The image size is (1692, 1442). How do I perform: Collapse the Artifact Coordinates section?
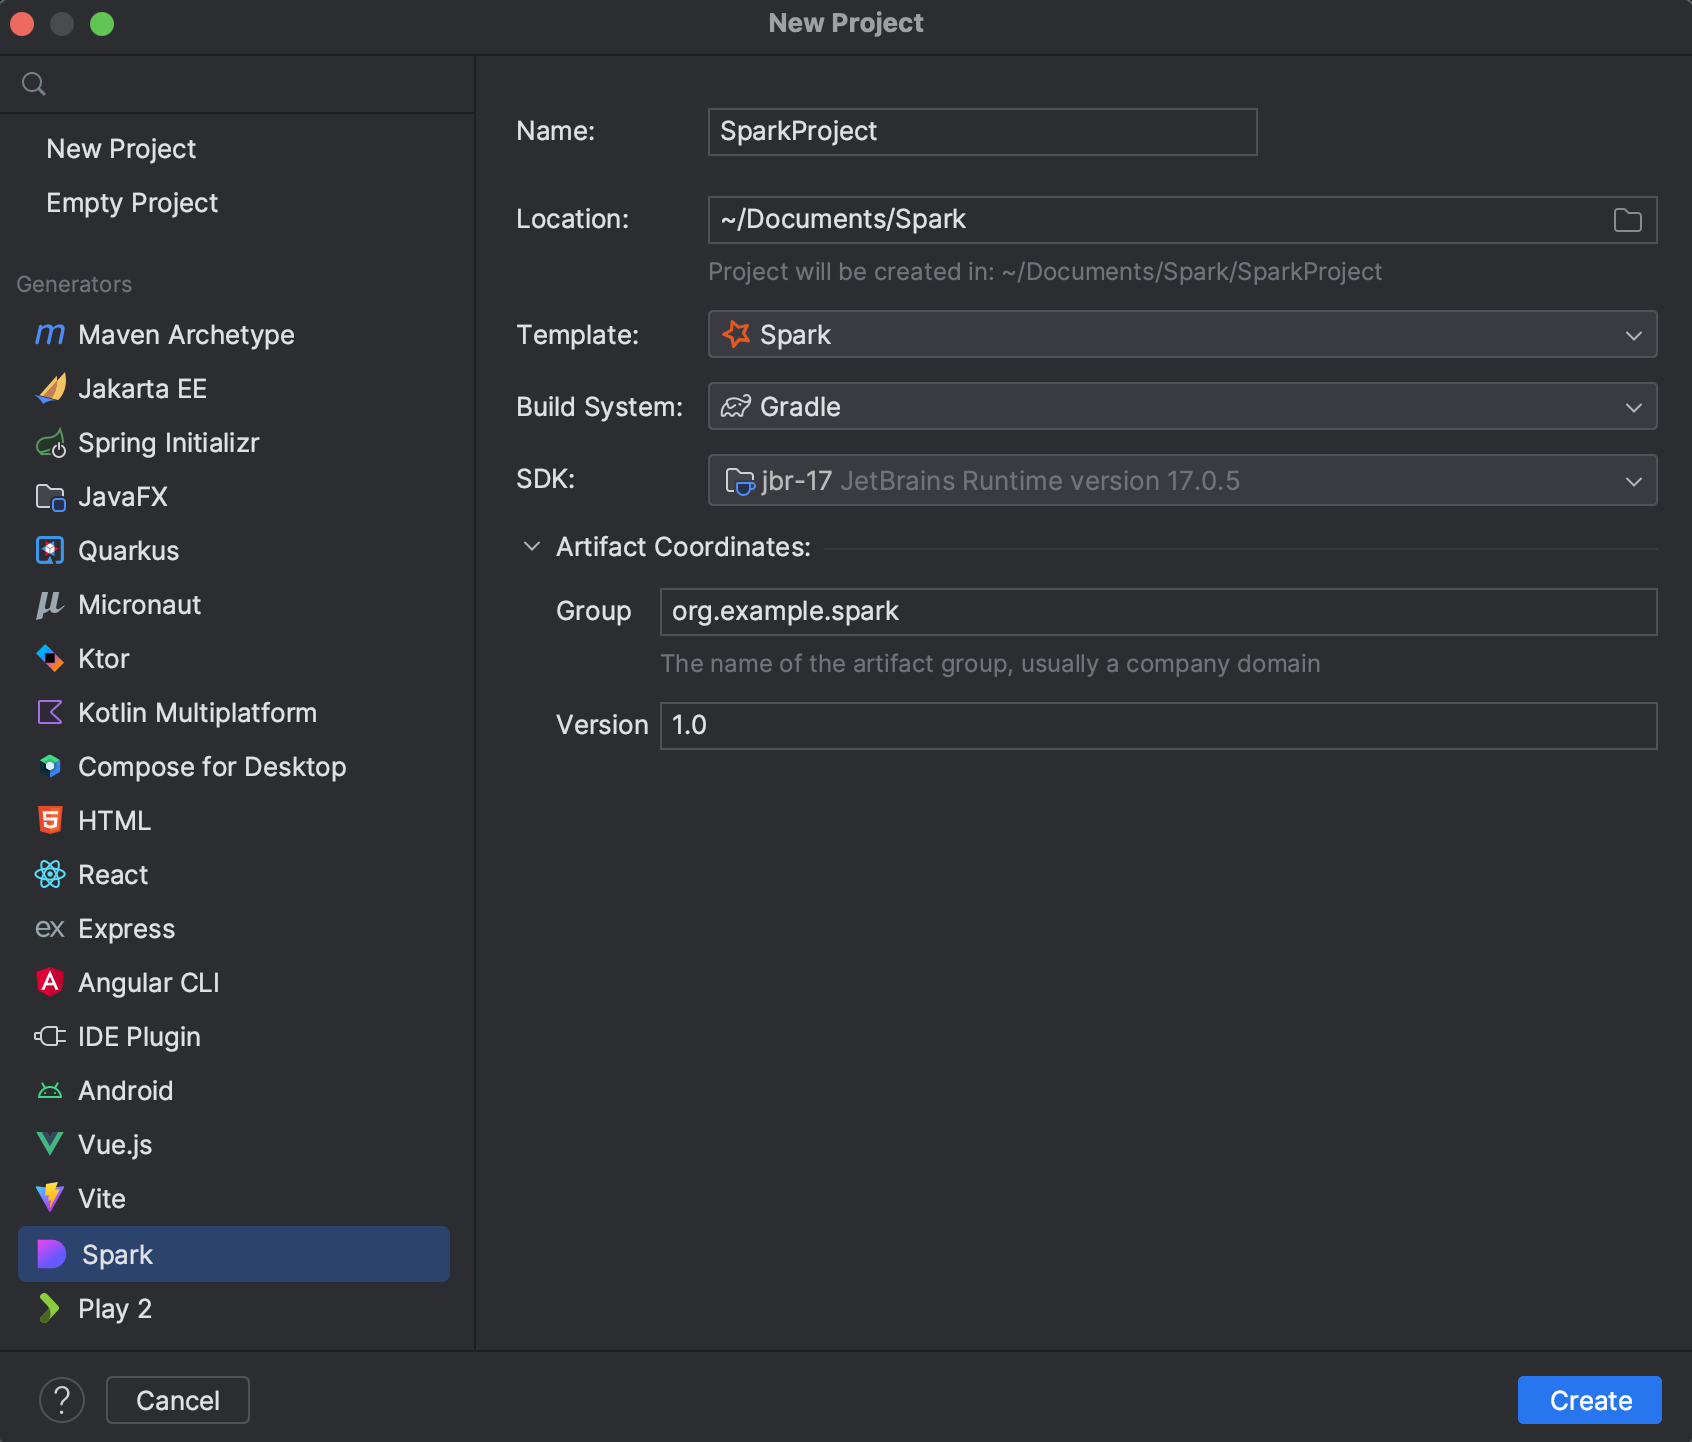[532, 547]
